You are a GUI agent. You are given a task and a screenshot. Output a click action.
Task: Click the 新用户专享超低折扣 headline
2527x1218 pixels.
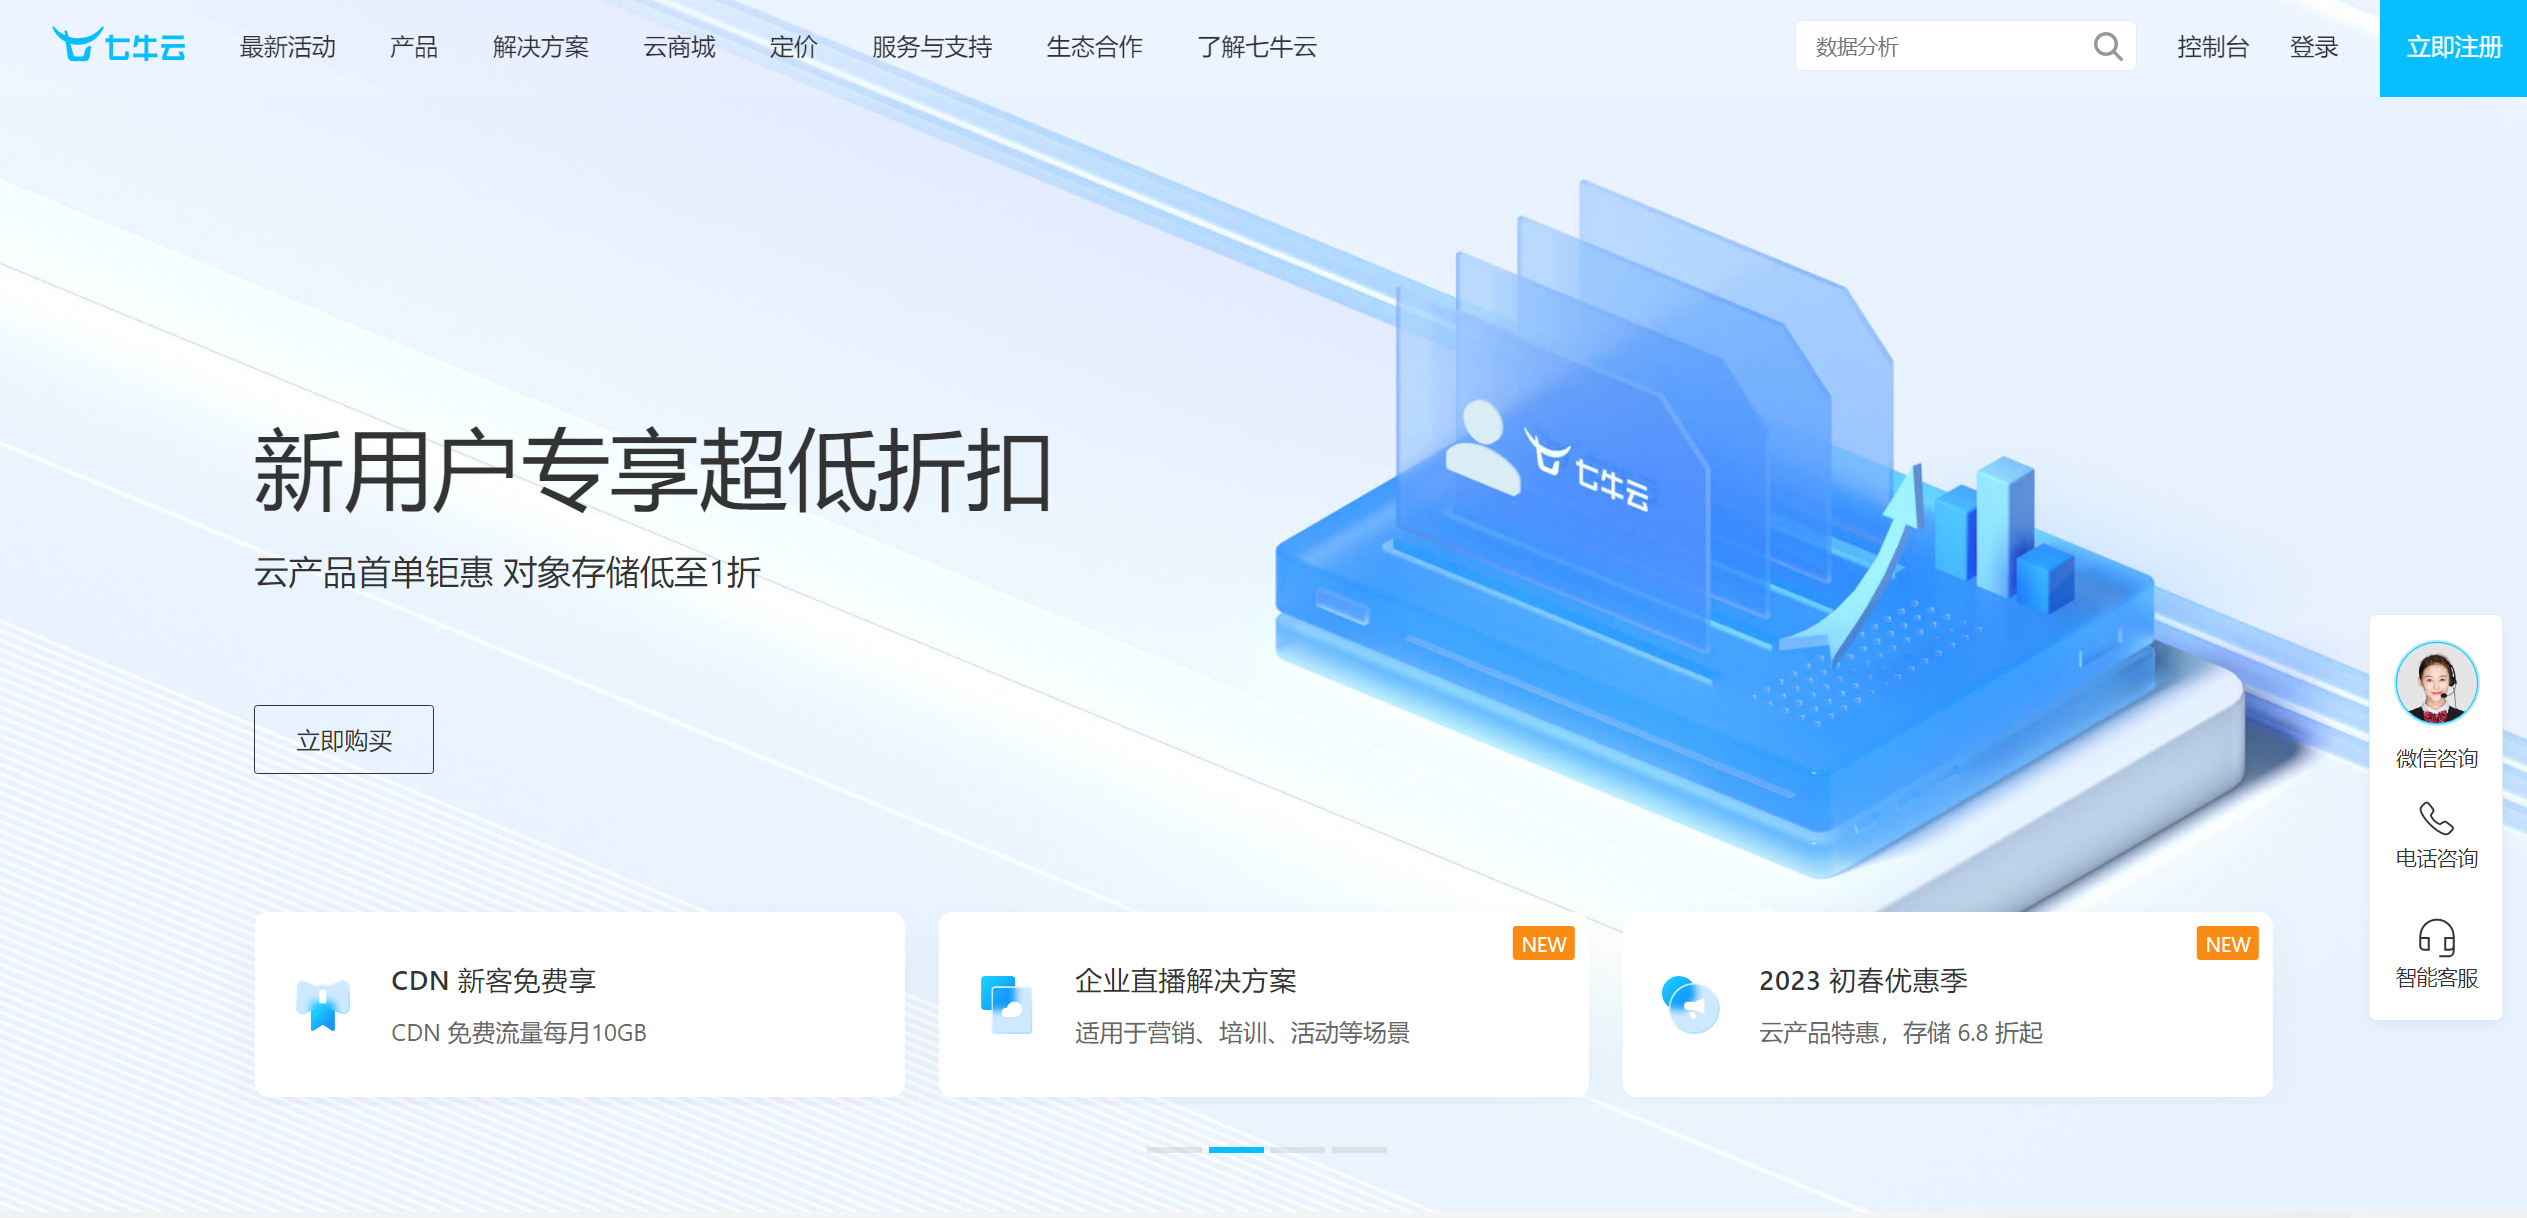tap(653, 471)
